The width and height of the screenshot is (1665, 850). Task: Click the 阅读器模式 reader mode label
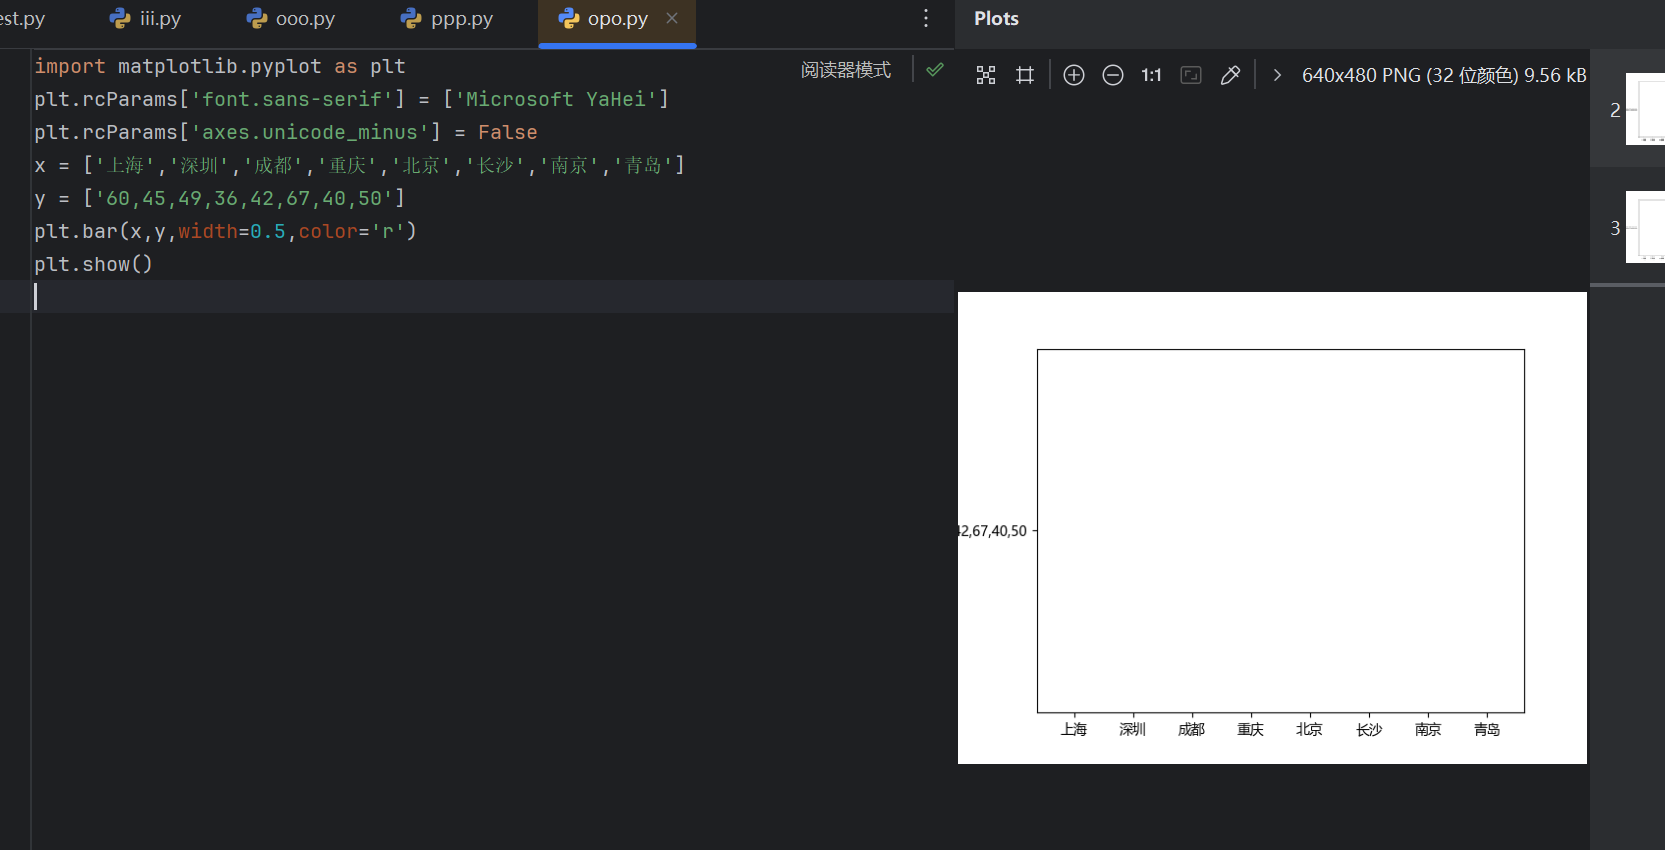pyautogui.click(x=846, y=70)
